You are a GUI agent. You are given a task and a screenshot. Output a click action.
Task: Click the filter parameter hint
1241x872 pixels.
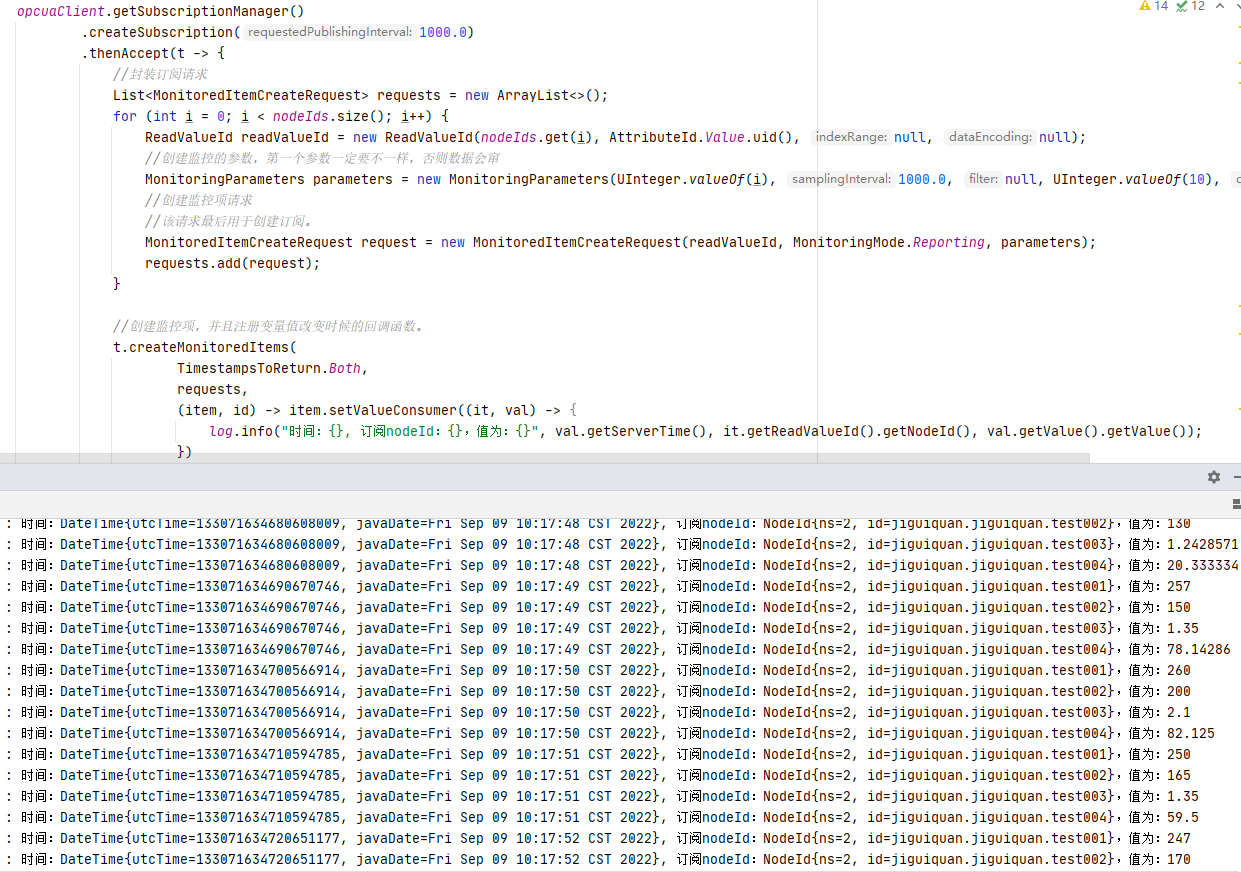[983, 179]
